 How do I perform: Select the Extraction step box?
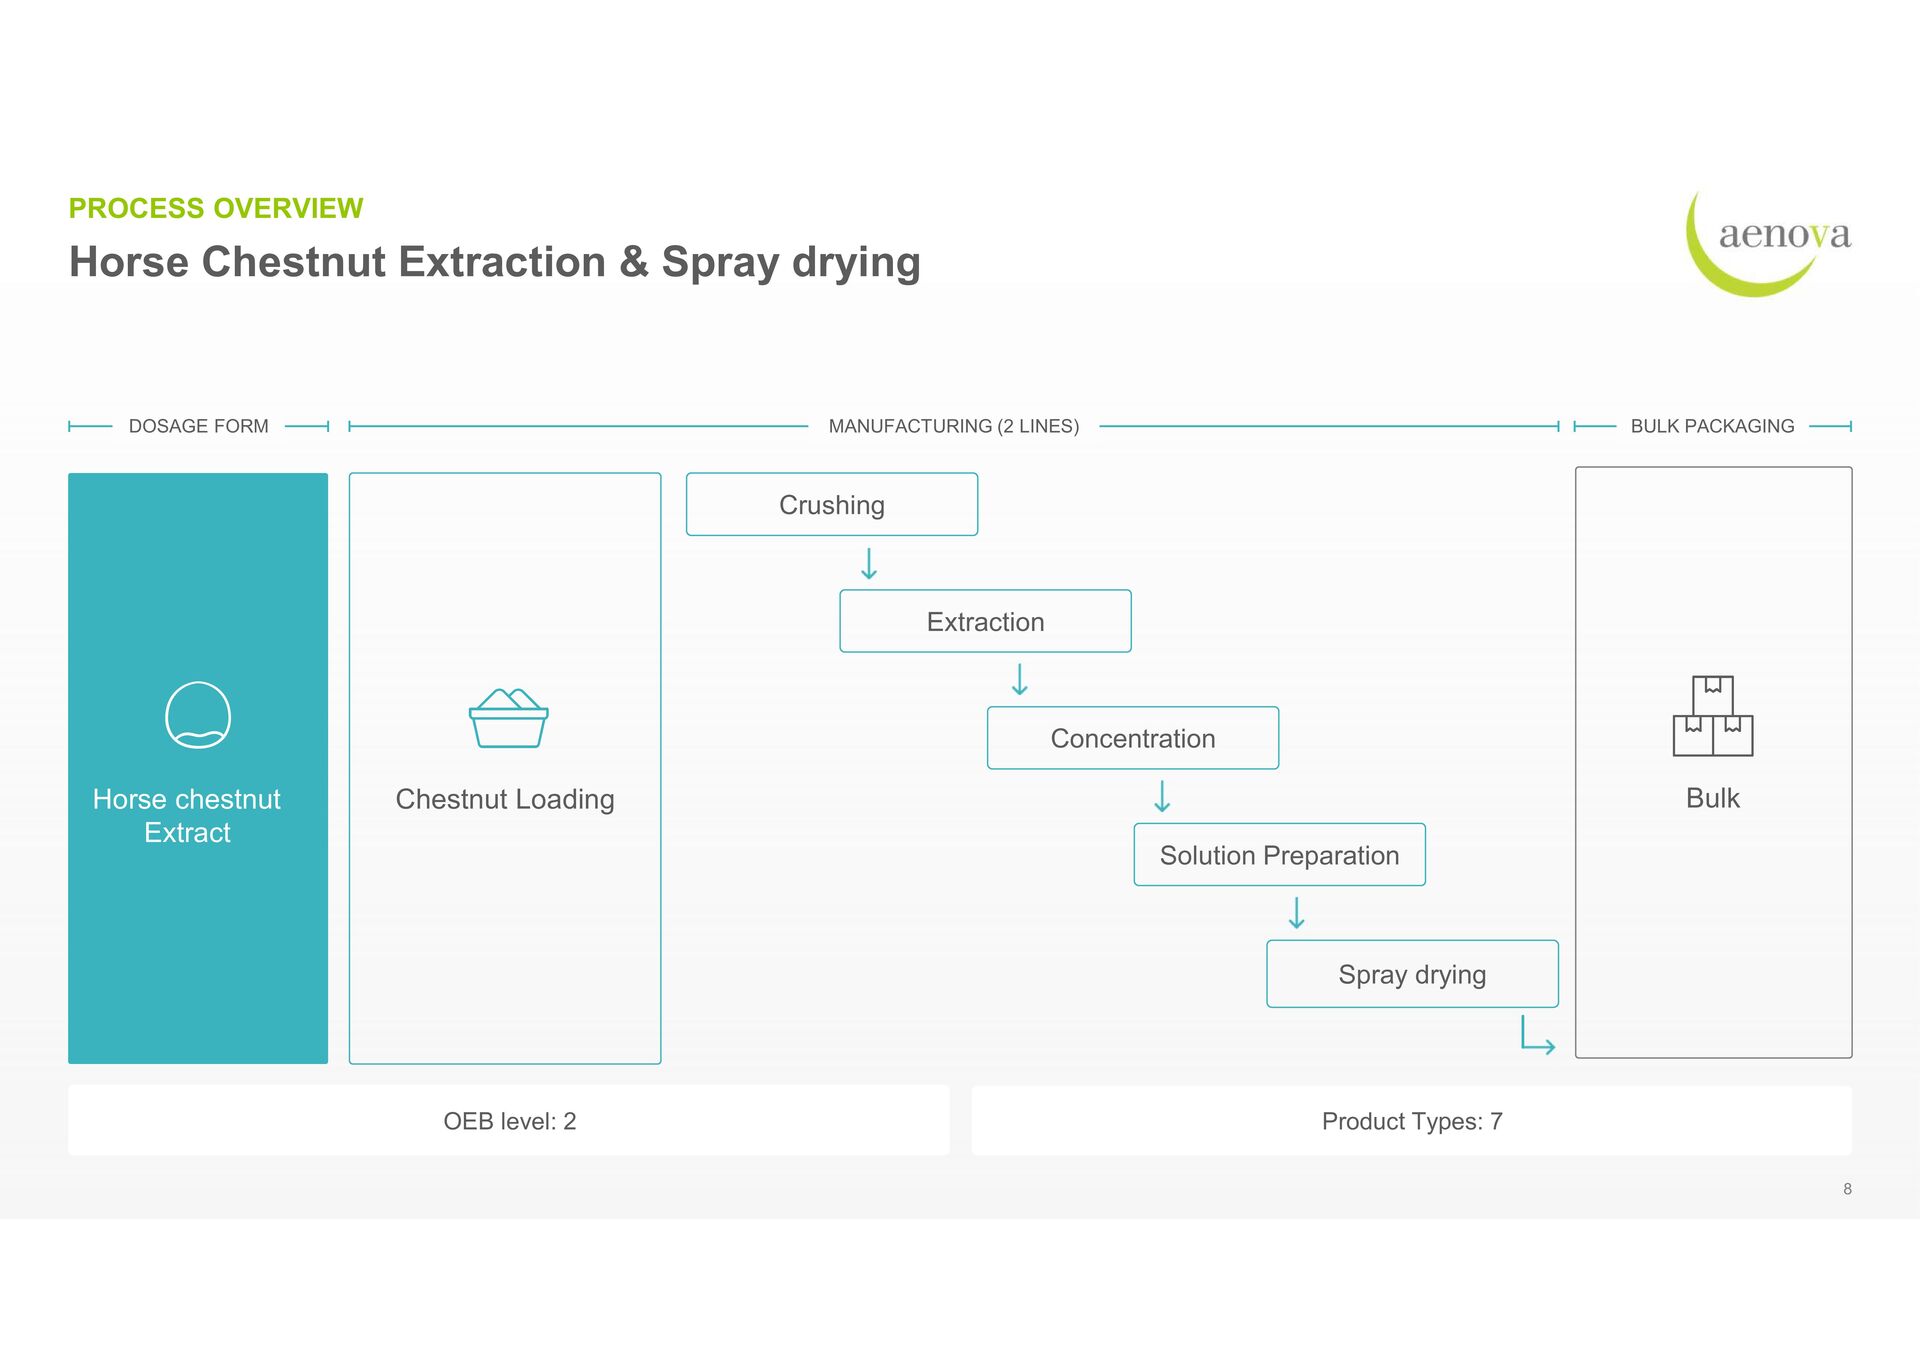[985, 621]
